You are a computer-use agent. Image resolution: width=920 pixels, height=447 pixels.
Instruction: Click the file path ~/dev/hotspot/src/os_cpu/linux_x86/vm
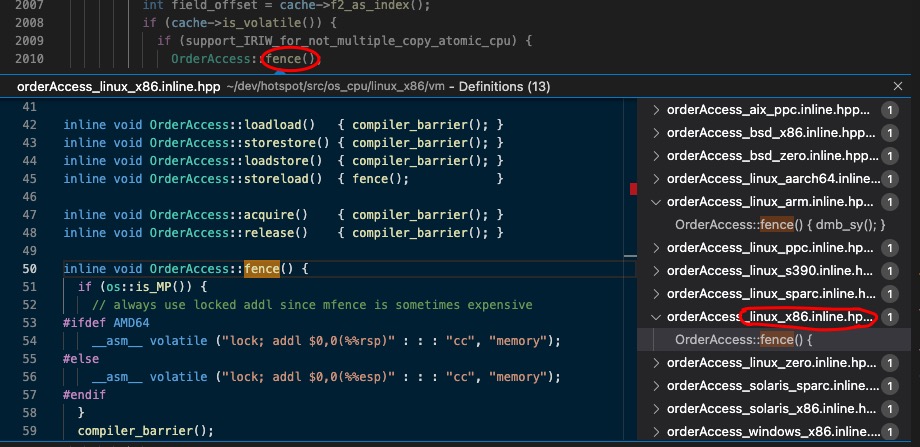pos(335,87)
